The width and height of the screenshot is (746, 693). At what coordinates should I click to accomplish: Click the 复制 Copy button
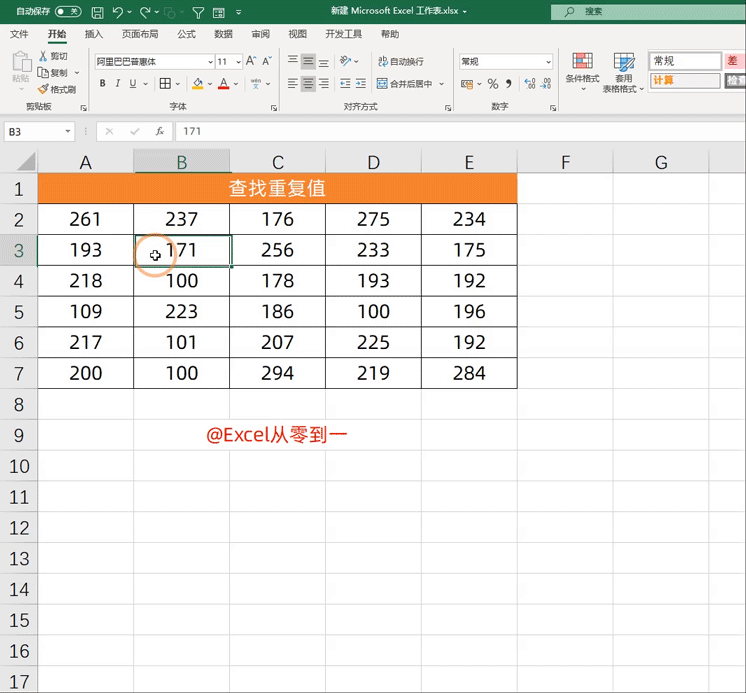[53, 73]
